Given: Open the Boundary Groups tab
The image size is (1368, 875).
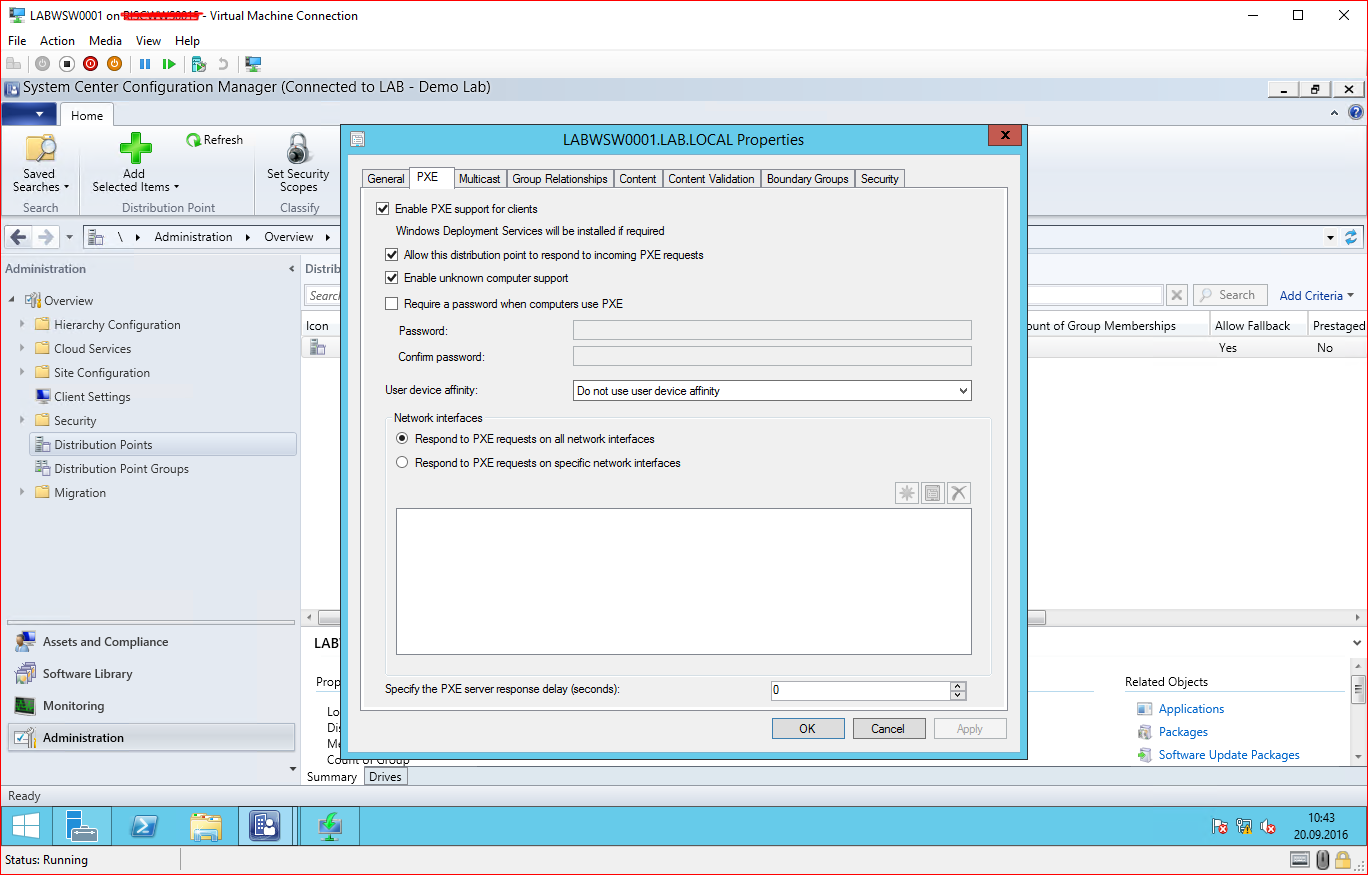Looking at the screenshot, I should [x=807, y=179].
